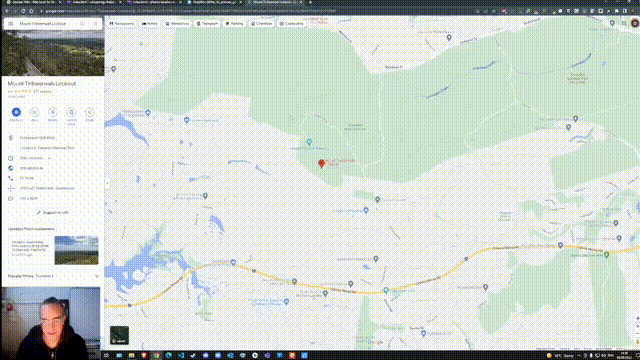The height and width of the screenshot is (360, 640).
Task: Select the Restaurants filter chip
Action: [122, 24]
